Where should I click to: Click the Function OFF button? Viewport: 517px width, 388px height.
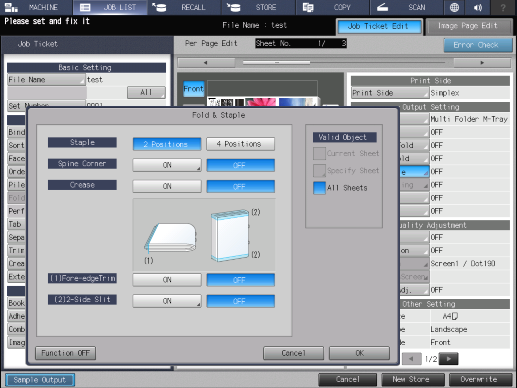(65, 353)
